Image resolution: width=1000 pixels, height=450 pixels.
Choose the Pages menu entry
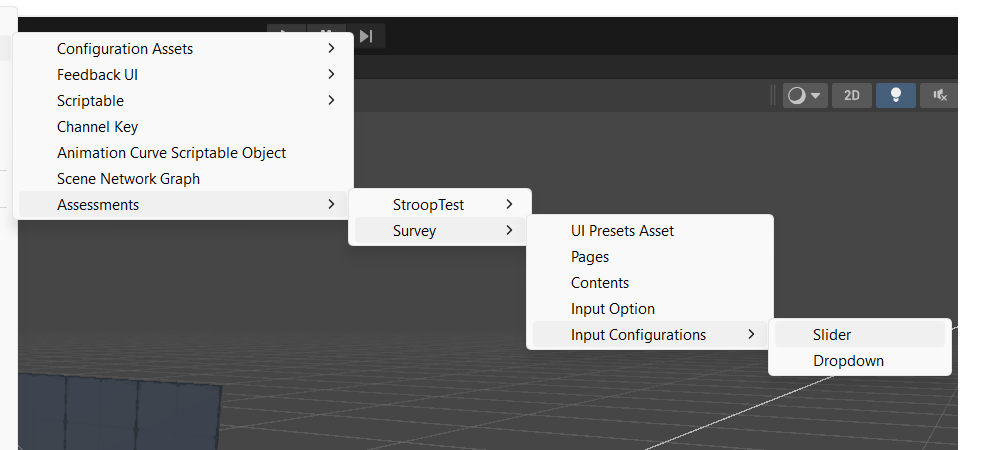click(x=650, y=257)
